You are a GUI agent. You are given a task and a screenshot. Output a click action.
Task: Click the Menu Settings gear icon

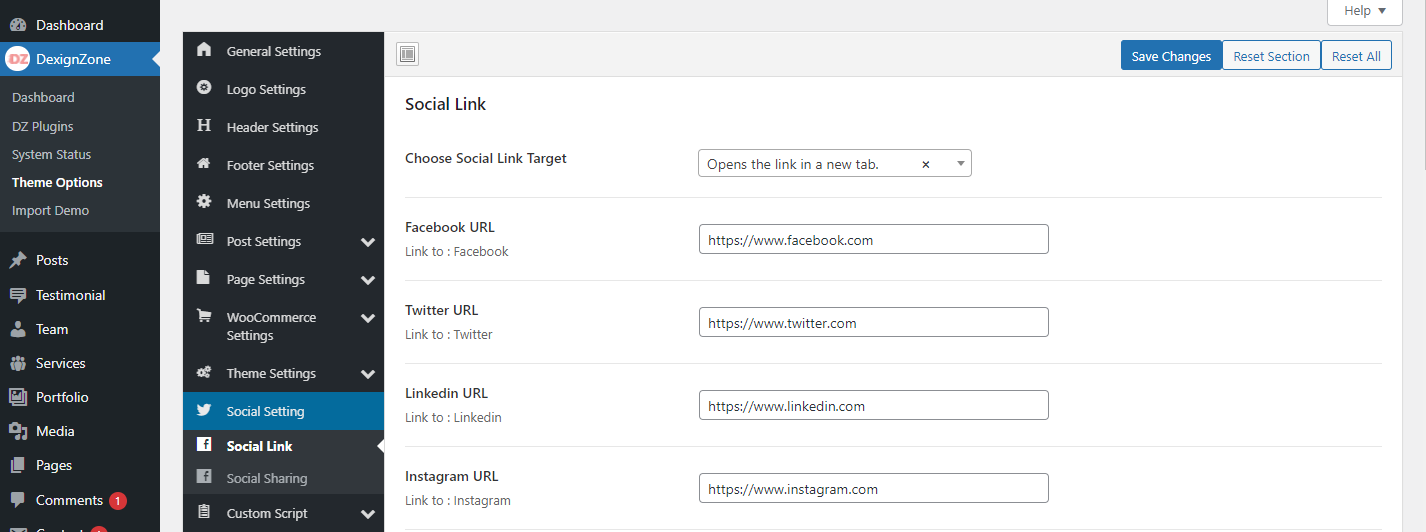pyautogui.click(x=204, y=202)
